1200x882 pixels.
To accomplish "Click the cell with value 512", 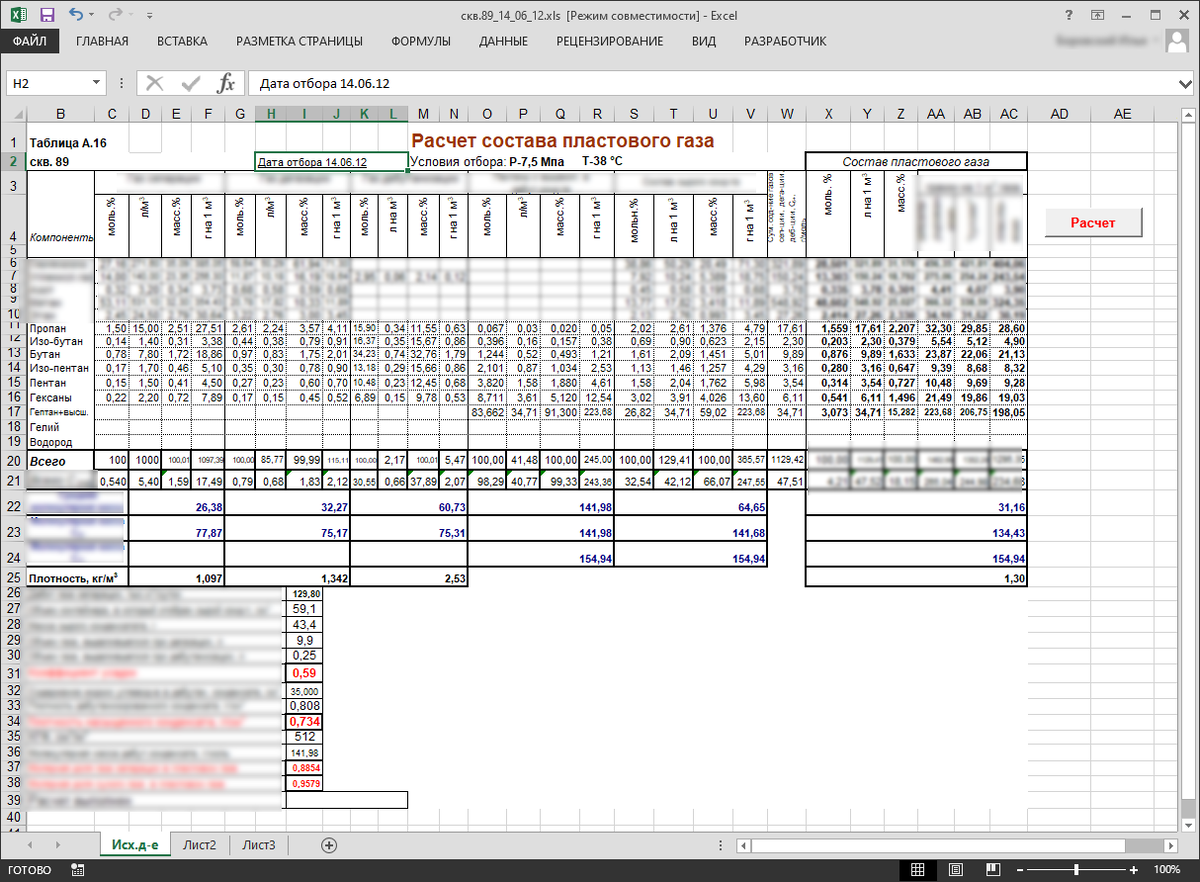I will pos(302,737).
